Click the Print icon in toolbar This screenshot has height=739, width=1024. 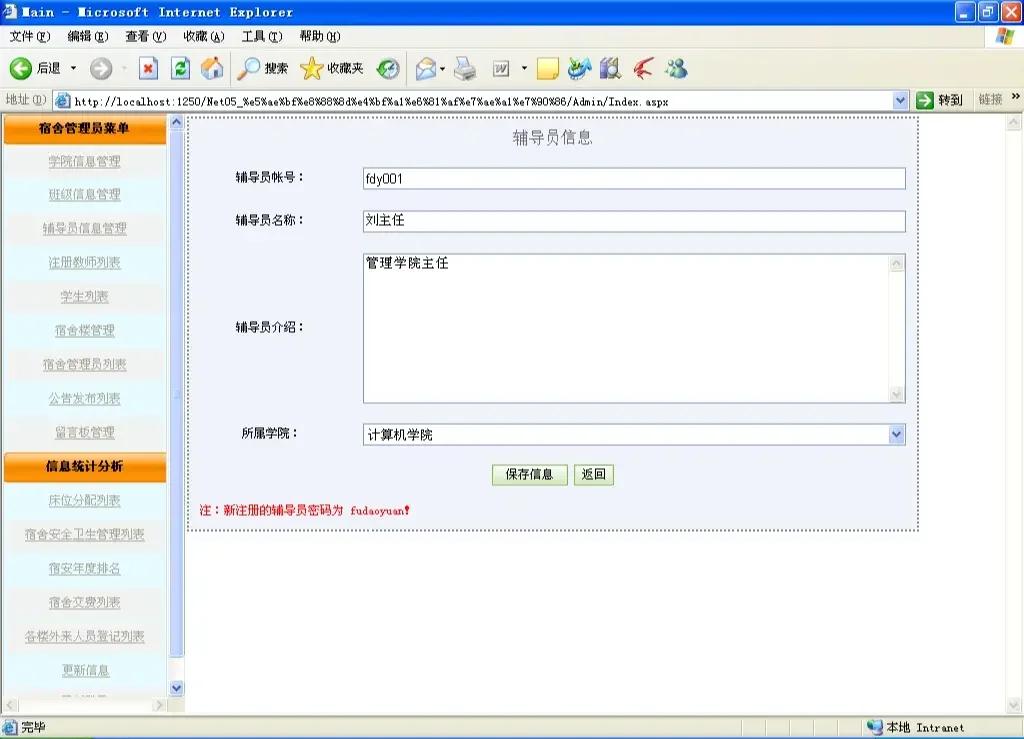point(465,69)
